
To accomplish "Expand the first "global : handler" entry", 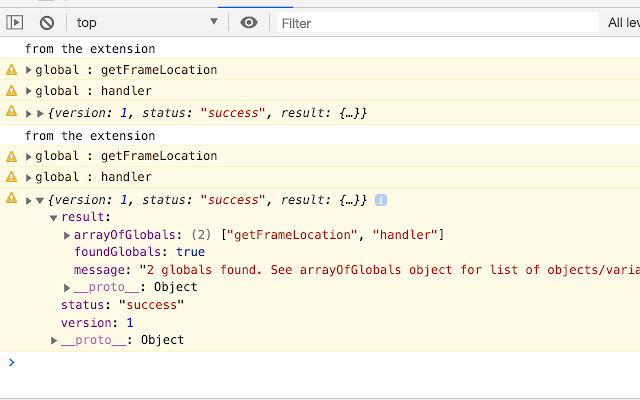I will [29, 92].
